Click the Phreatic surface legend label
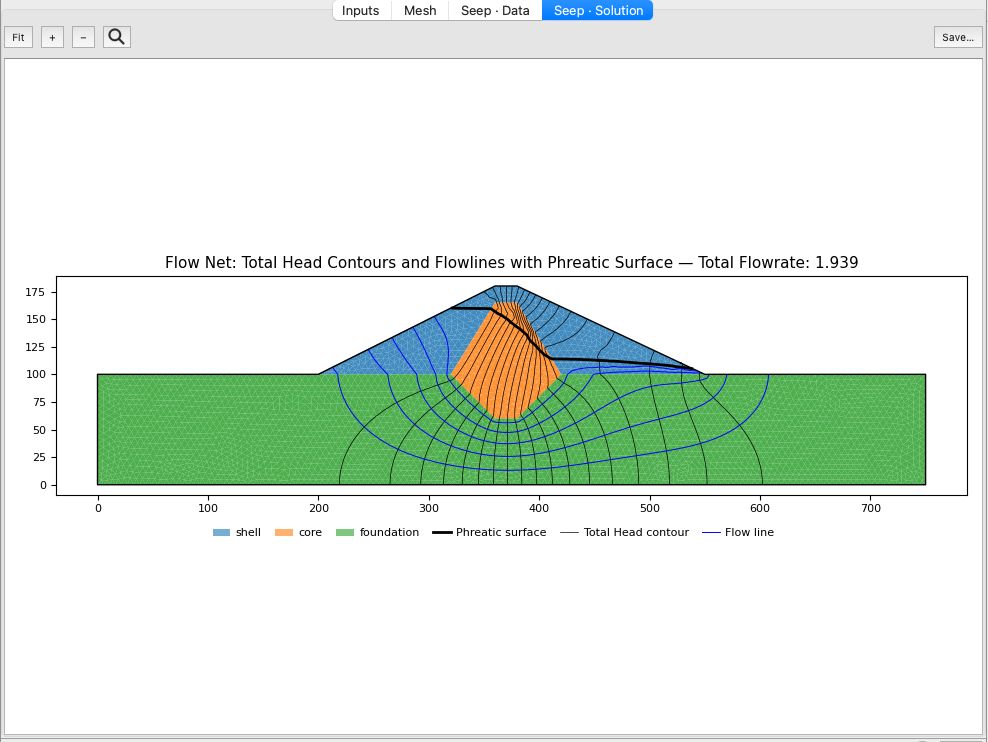 (x=501, y=532)
